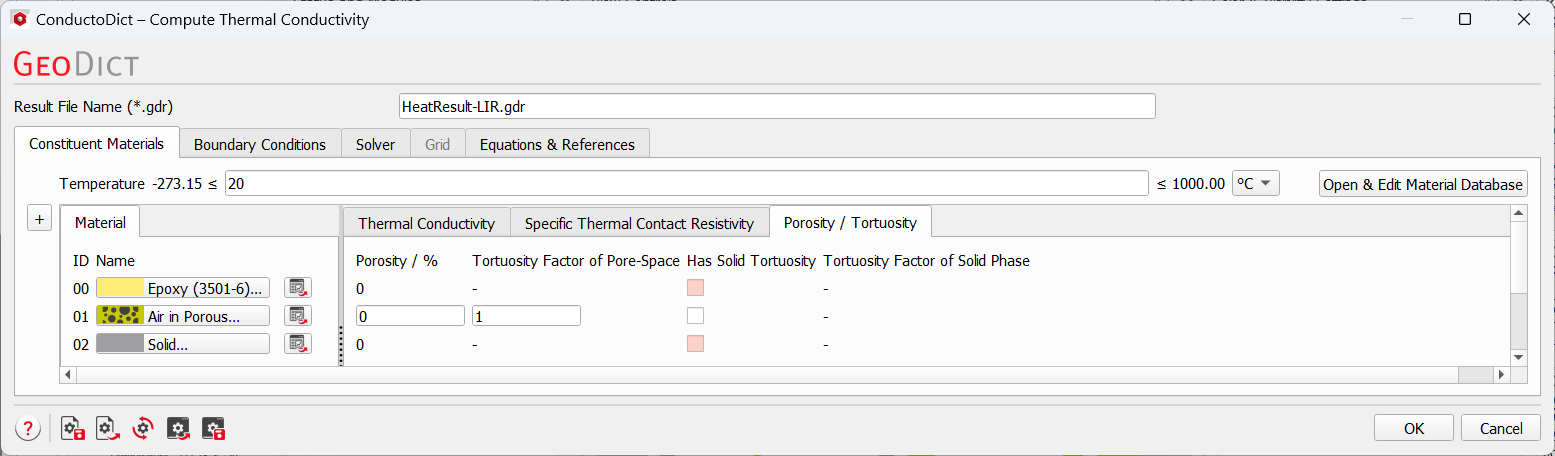Click the gray color swatch of Solid material

click(120, 344)
